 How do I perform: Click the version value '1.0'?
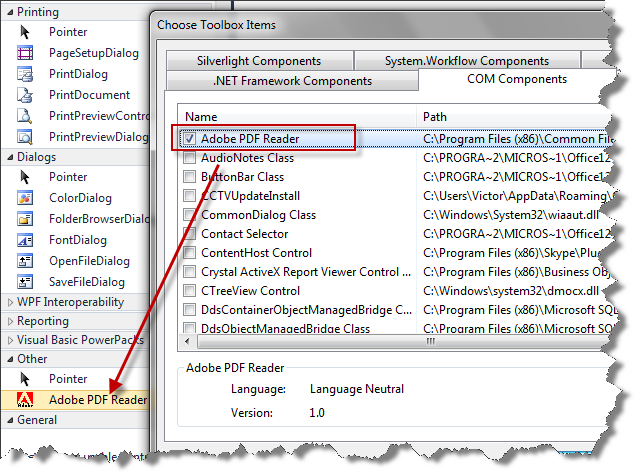click(317, 413)
